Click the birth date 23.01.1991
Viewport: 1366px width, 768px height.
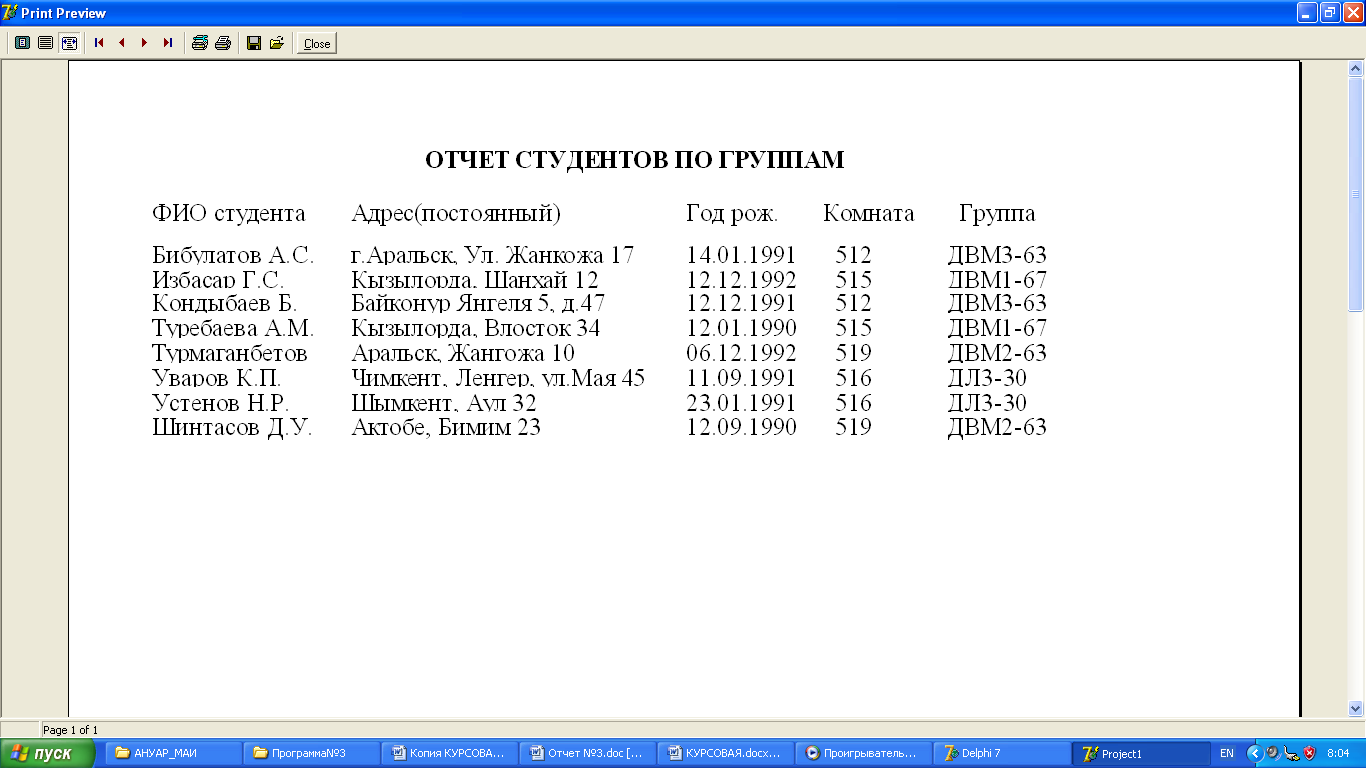click(x=741, y=404)
